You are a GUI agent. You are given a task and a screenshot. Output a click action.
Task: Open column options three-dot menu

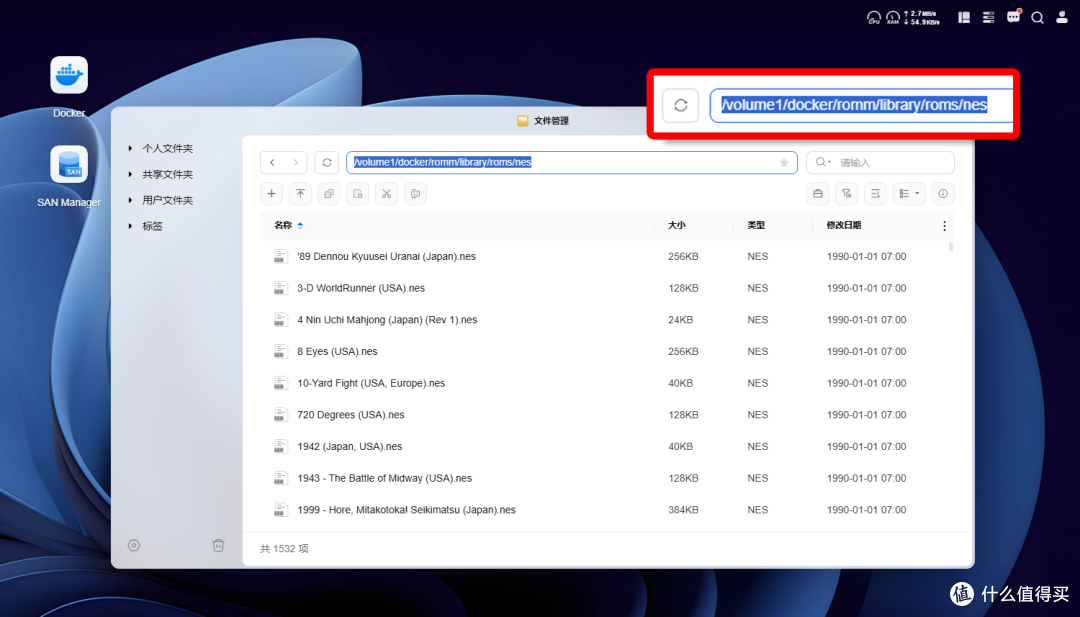pos(944,226)
